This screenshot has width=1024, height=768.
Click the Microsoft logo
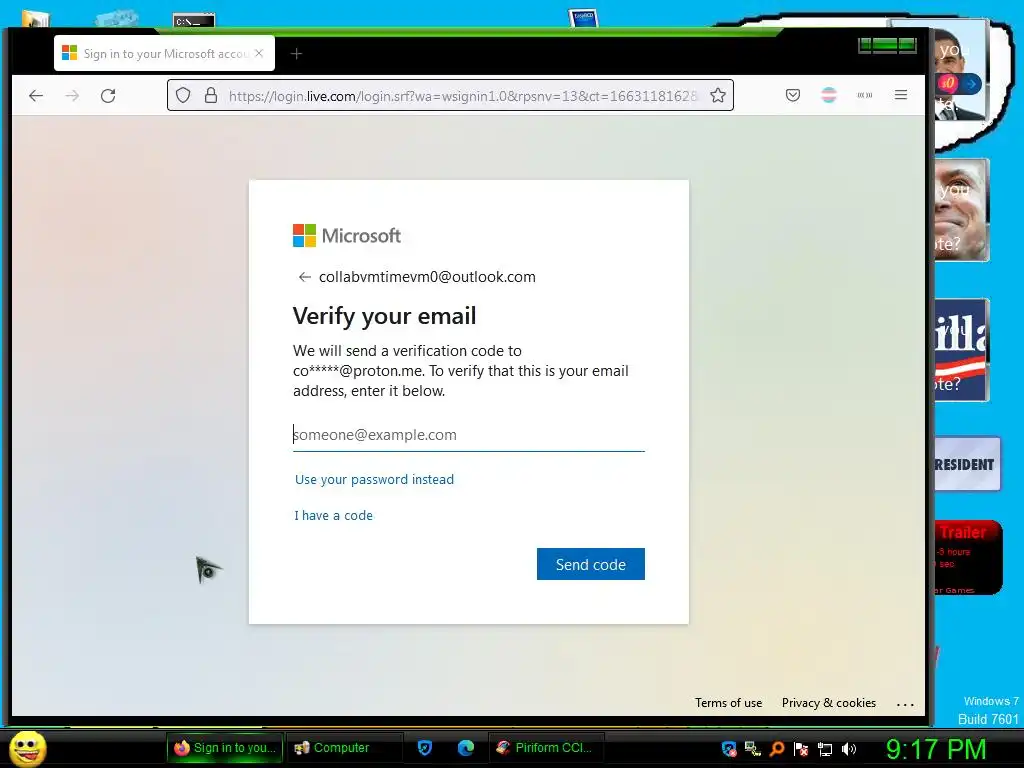[347, 236]
